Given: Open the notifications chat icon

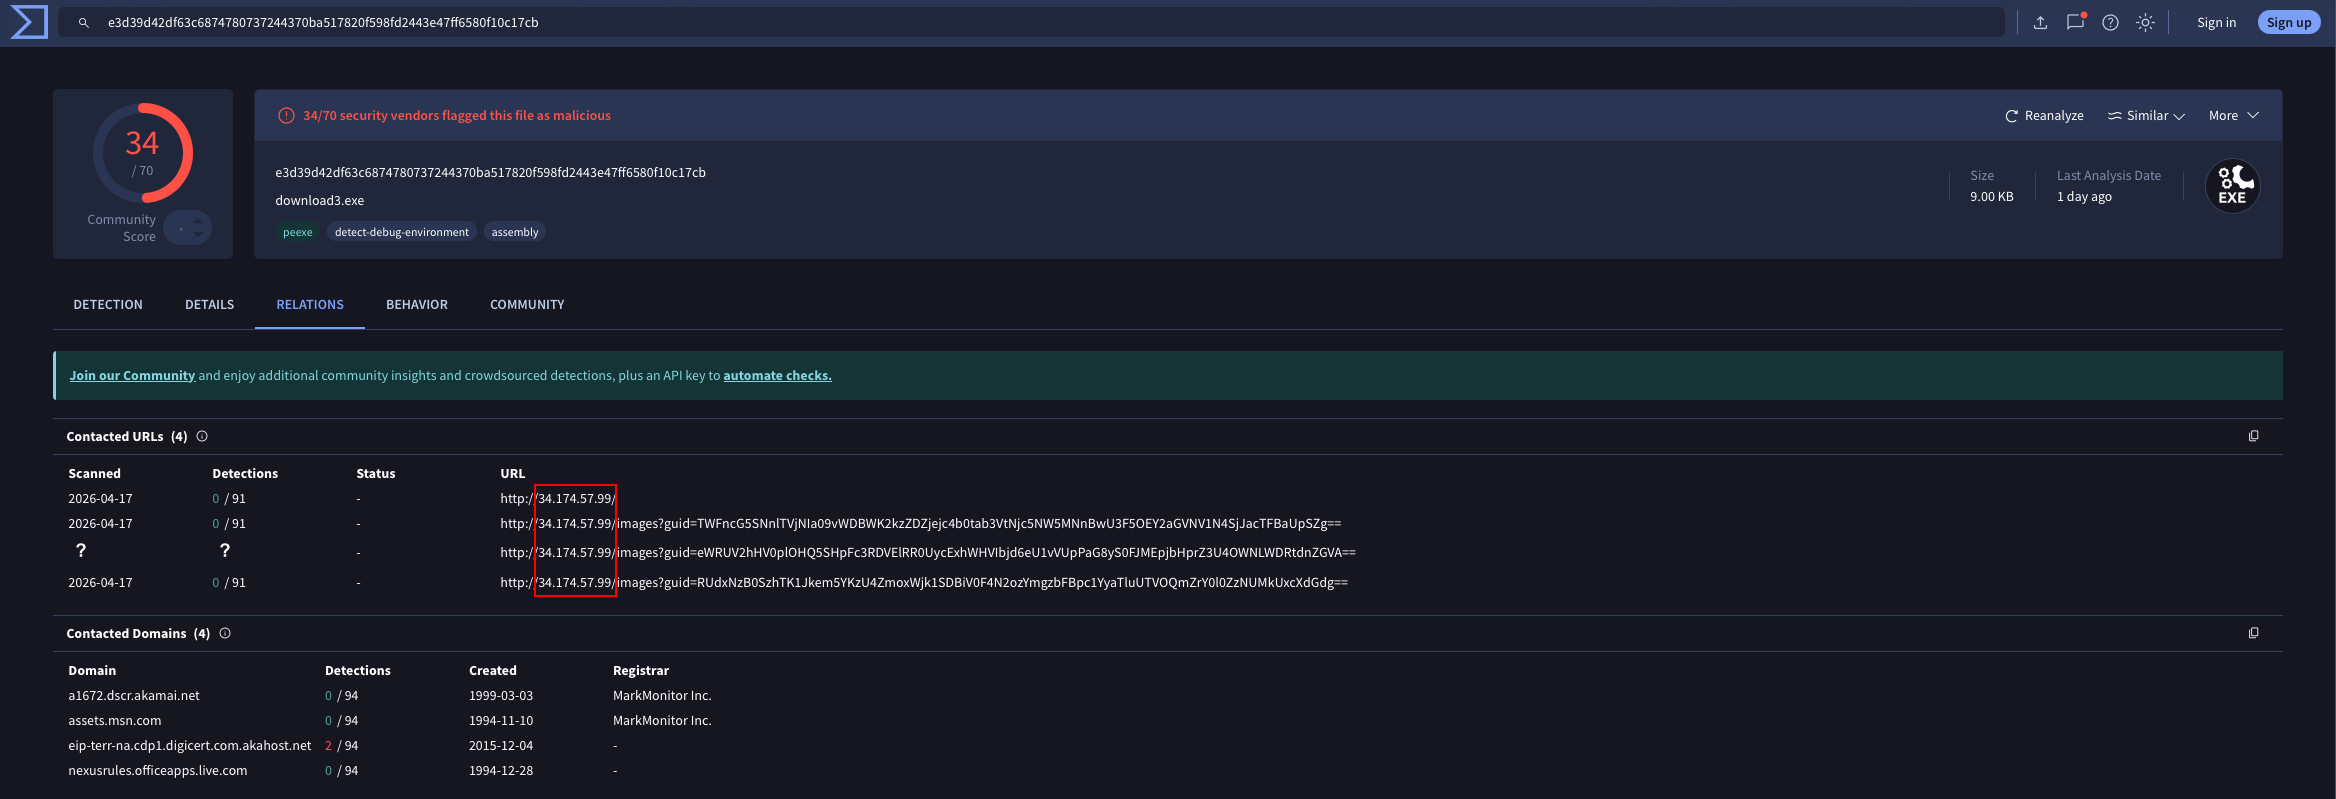Looking at the screenshot, I should (x=2075, y=22).
